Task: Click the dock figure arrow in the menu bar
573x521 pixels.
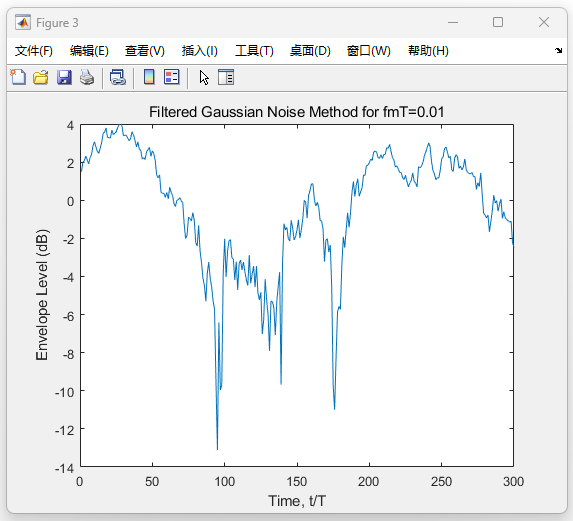Action: [558, 50]
